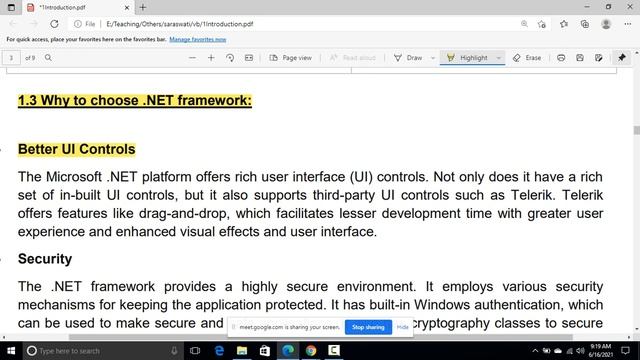Screen dimensions: 640x360
Task: Activate the Draw pen tool
Action: point(408,58)
